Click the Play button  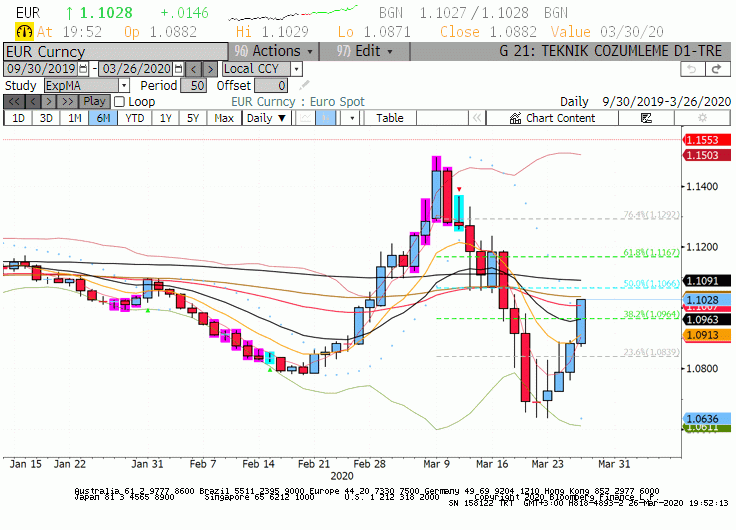point(95,101)
